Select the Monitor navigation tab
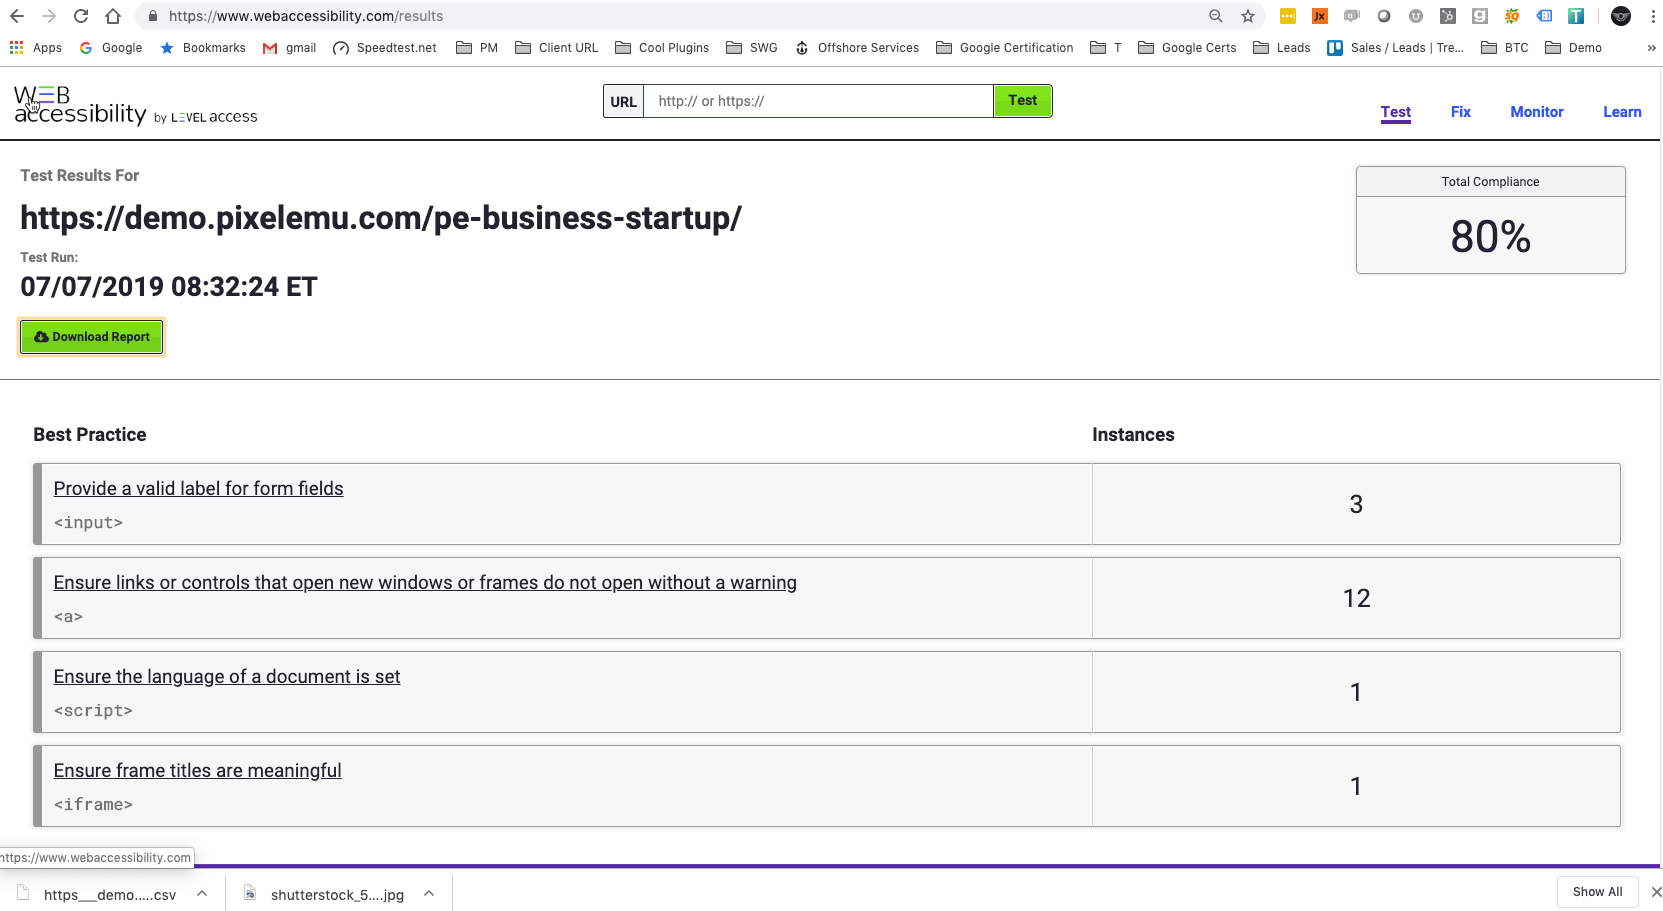The height and width of the screenshot is (911, 1663). click(x=1537, y=112)
